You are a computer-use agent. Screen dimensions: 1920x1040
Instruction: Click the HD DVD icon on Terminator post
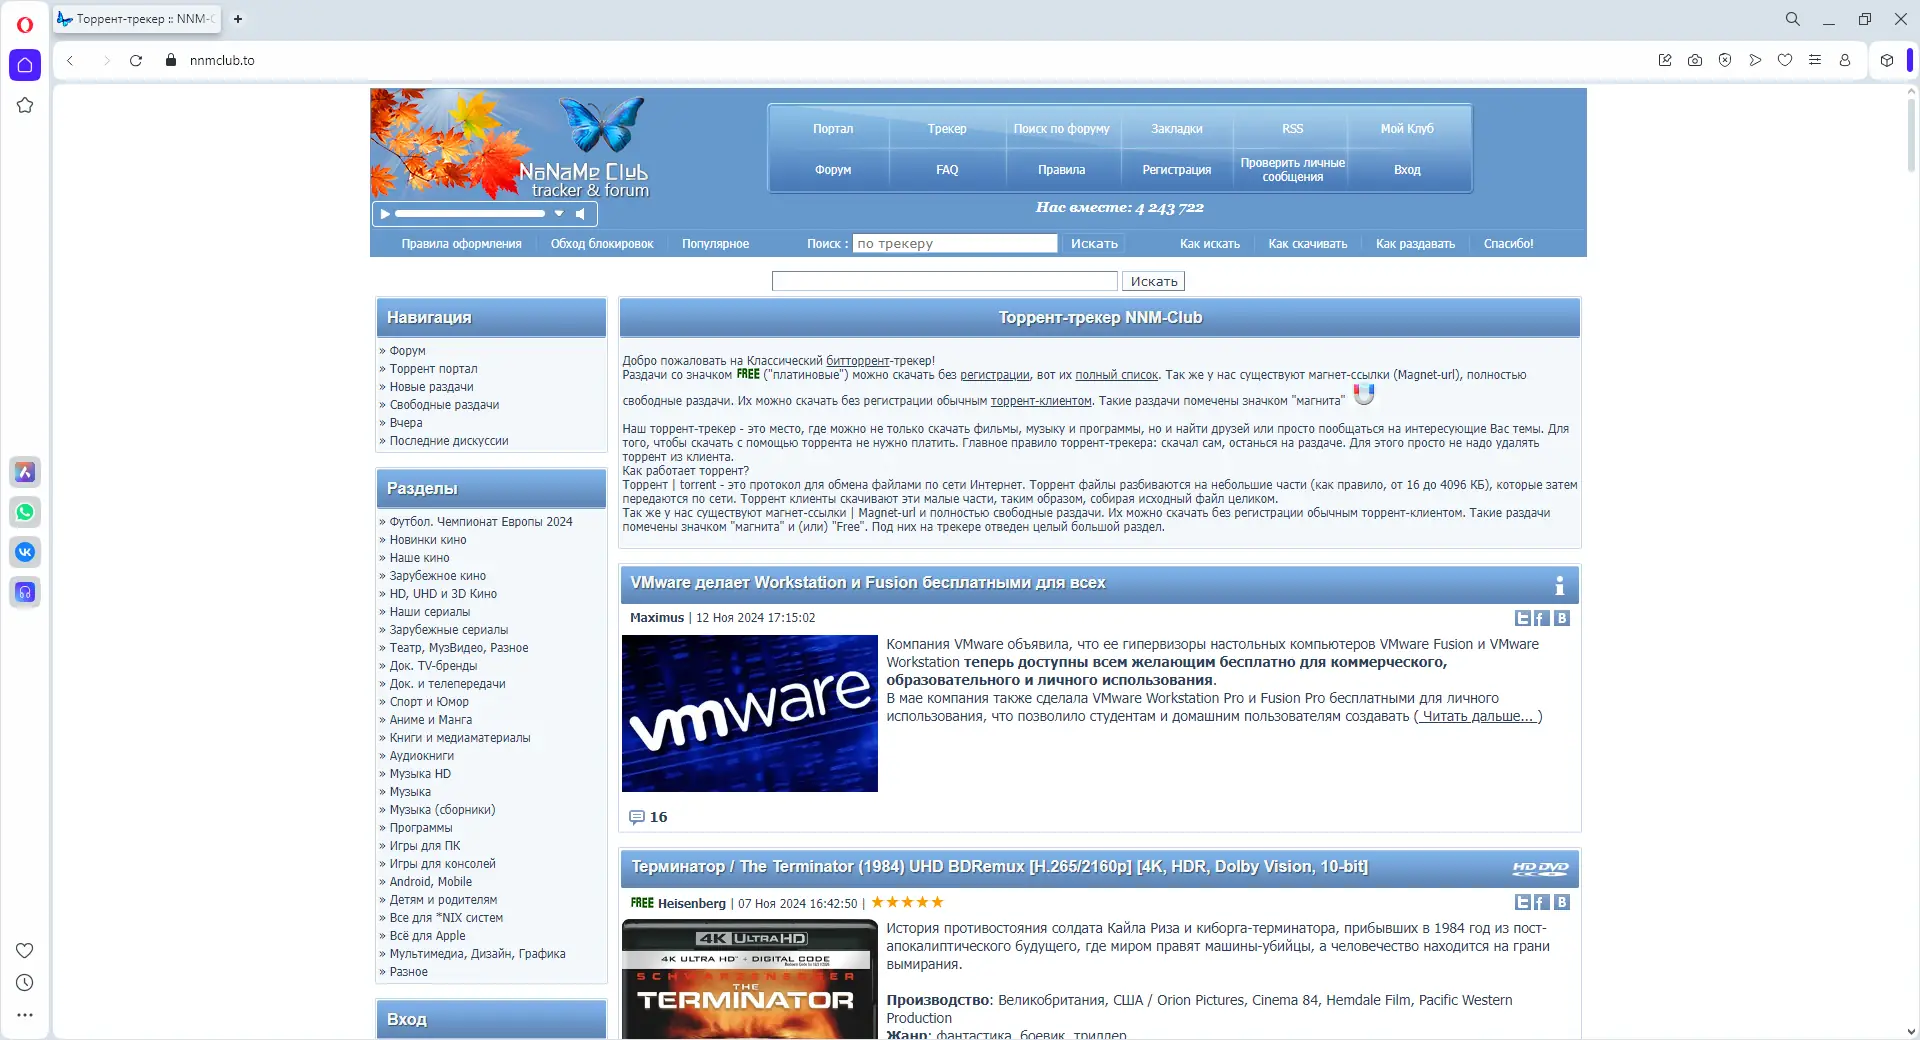(x=1540, y=868)
